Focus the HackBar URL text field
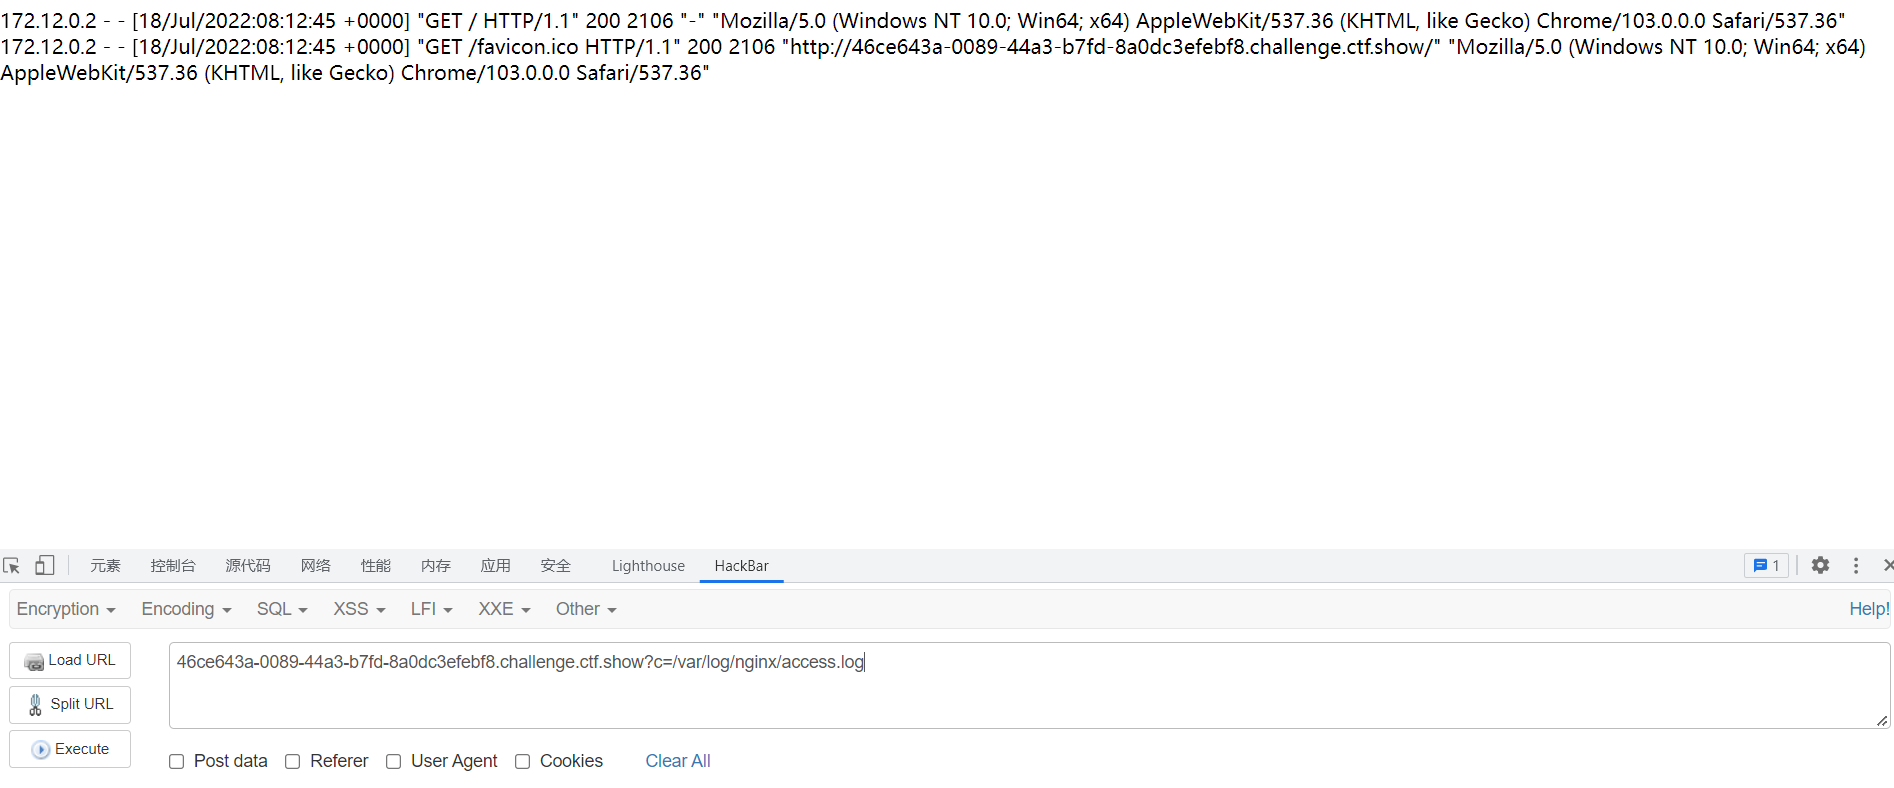Viewport: 1894px width, 788px height. (x=1029, y=685)
